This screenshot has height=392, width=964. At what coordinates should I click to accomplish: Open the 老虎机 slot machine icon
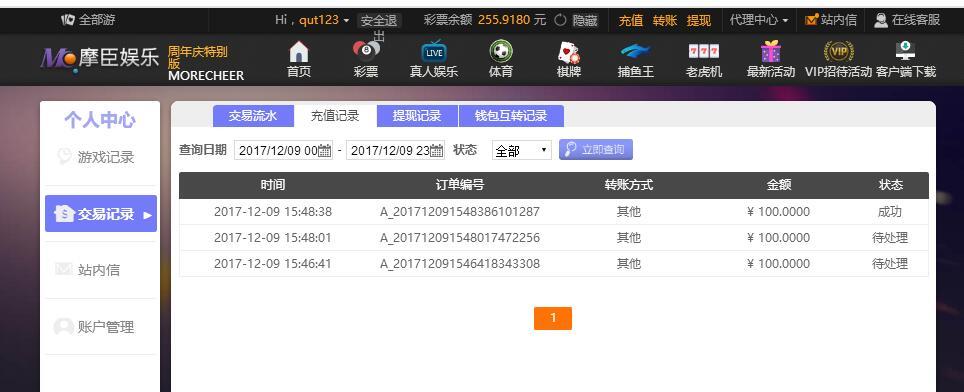click(703, 52)
